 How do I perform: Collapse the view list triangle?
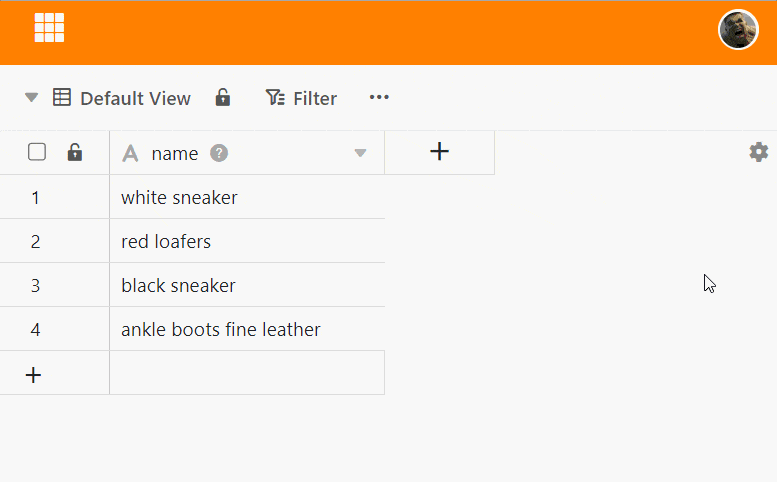32,98
